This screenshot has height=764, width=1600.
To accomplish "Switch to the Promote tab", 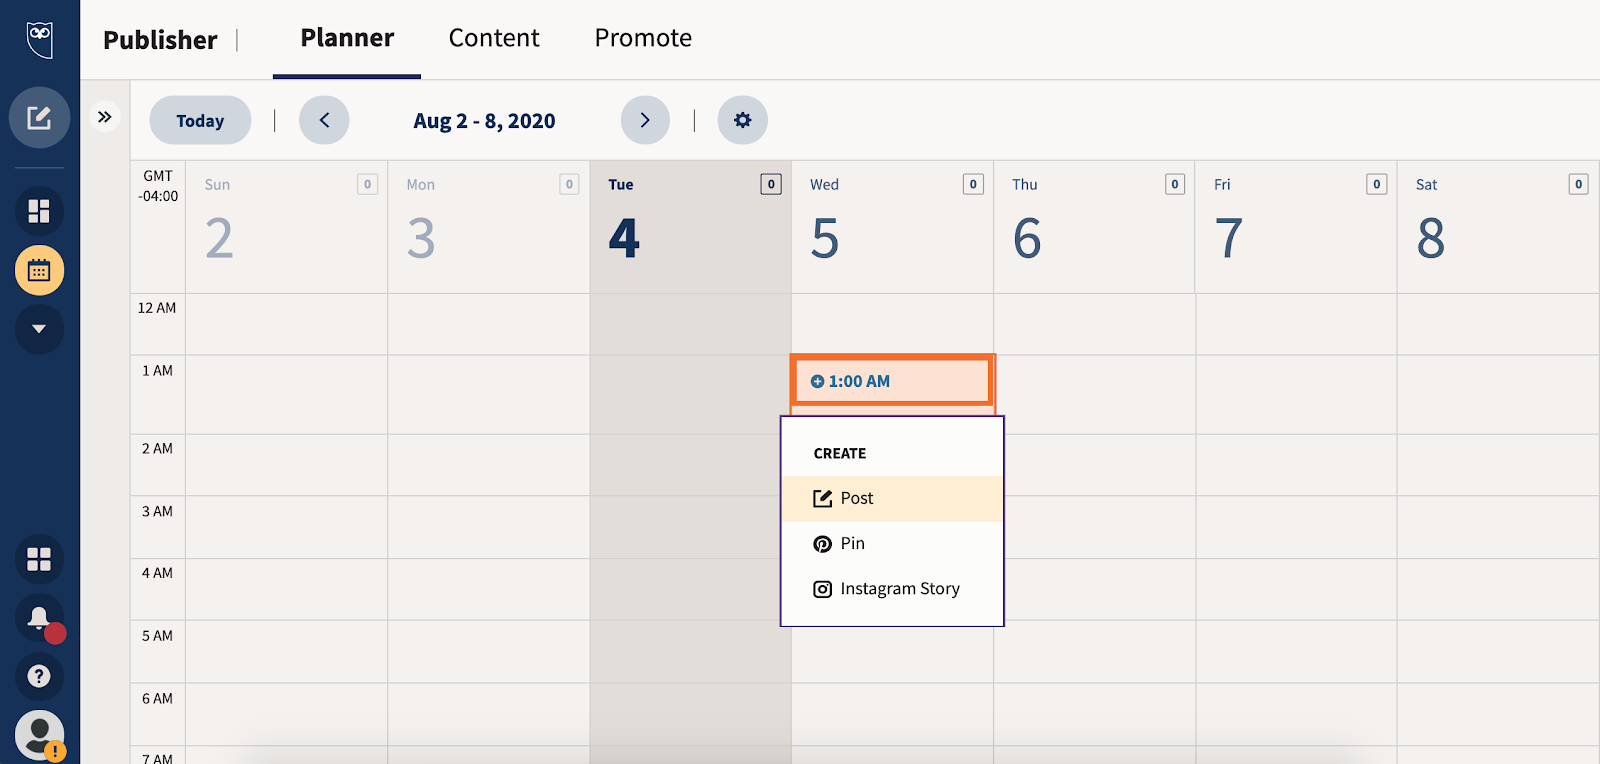I will 643,38.
